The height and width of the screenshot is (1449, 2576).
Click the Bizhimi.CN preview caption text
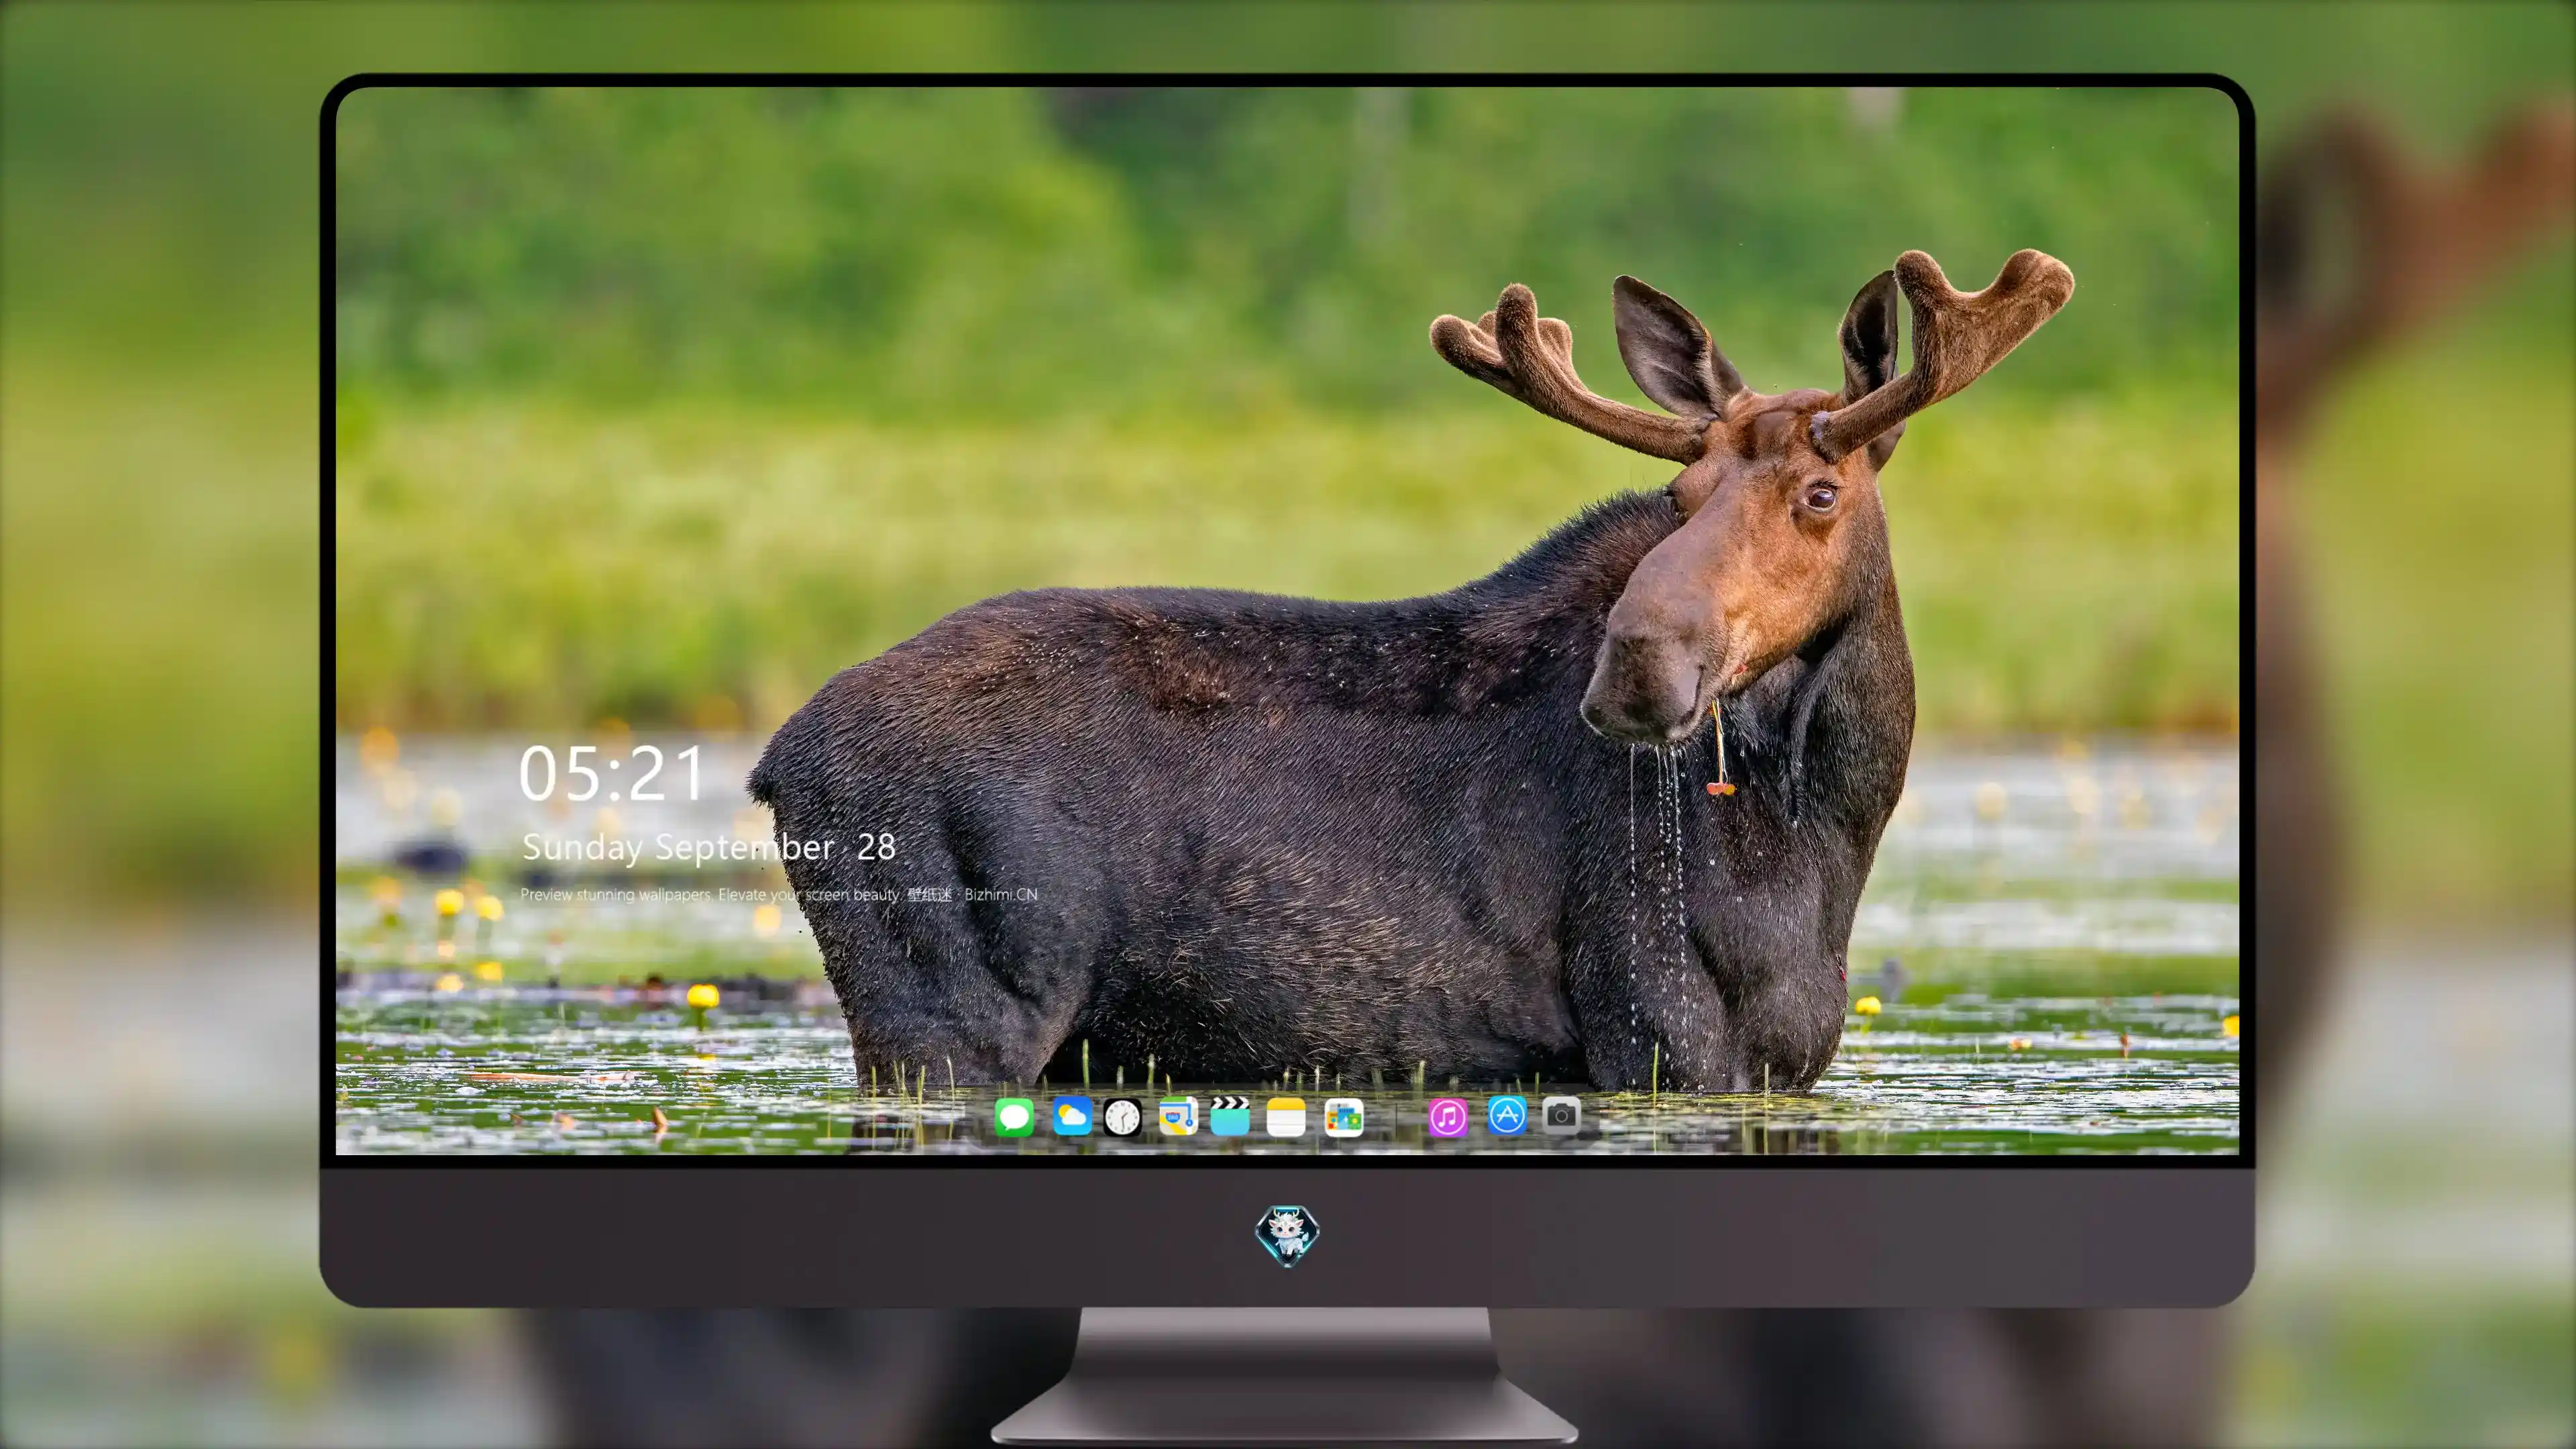click(x=779, y=894)
